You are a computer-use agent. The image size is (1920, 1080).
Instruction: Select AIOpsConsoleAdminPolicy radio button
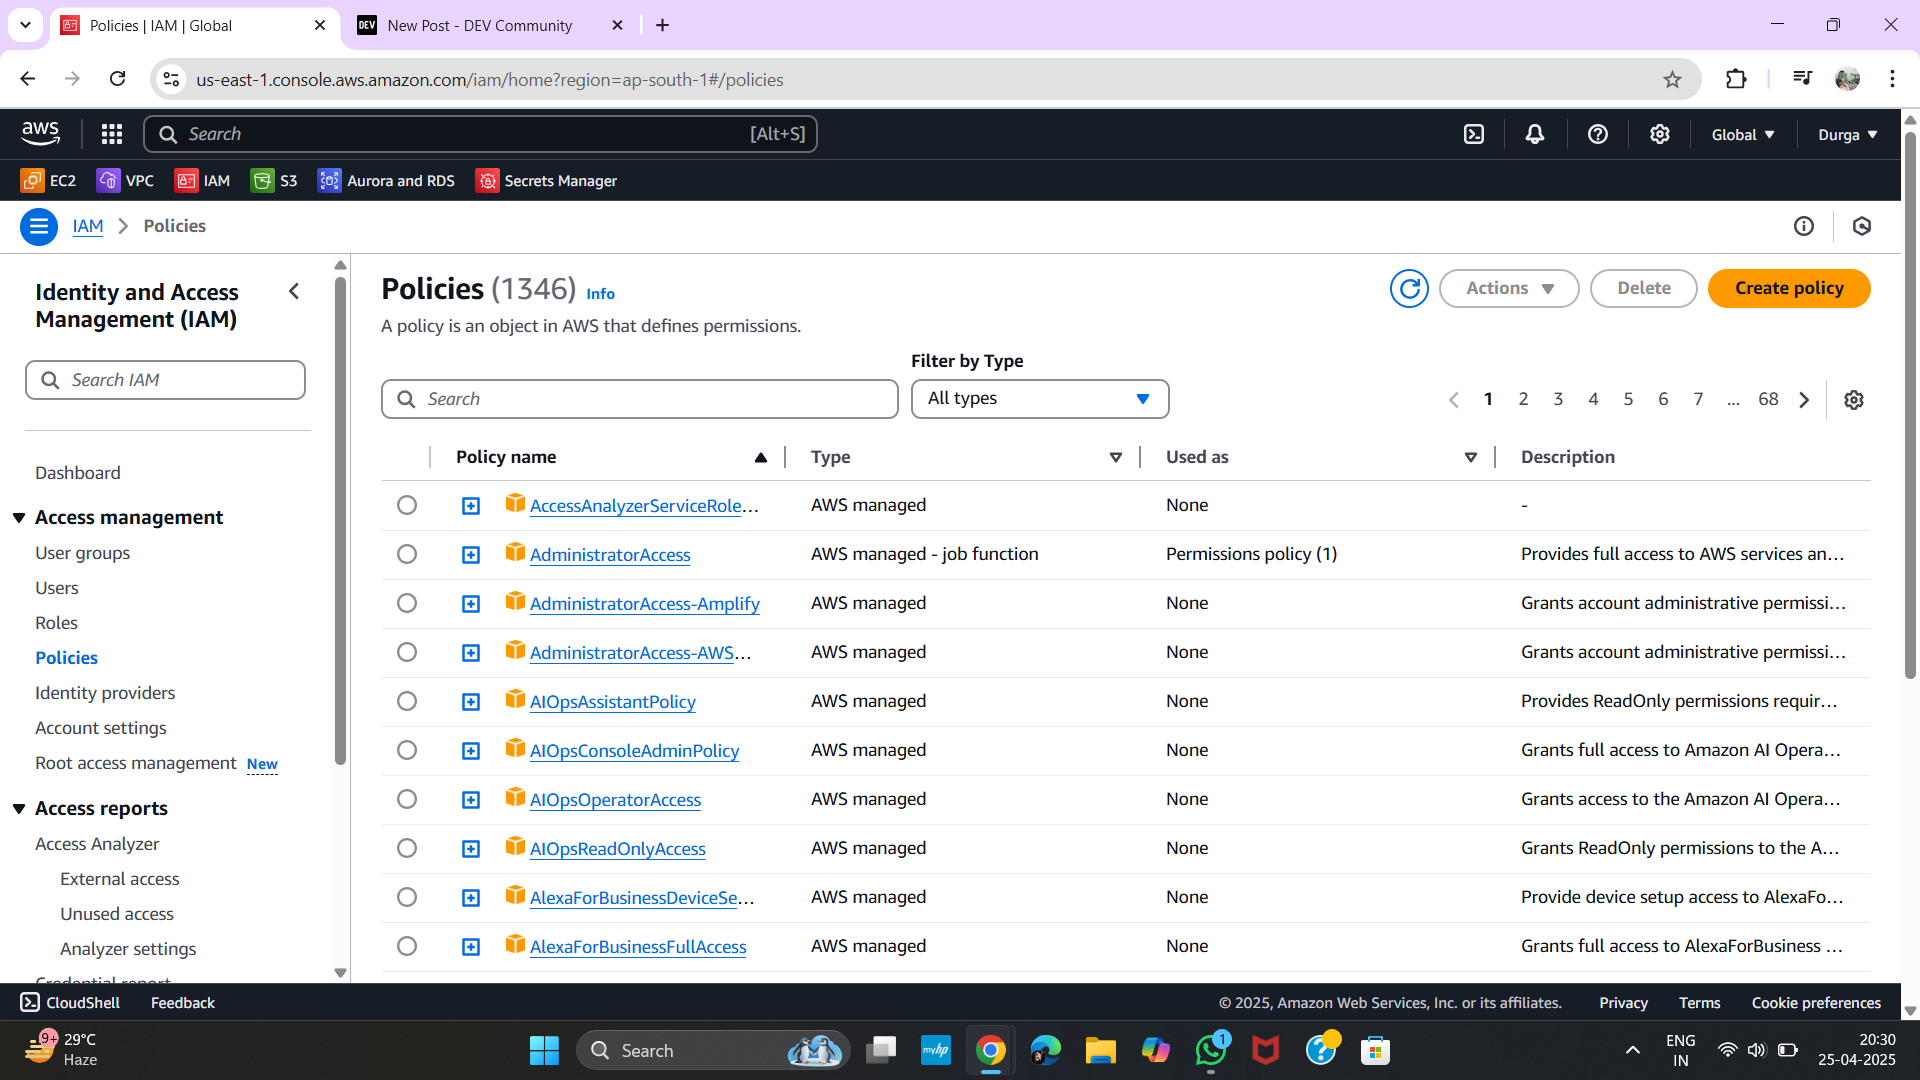click(407, 750)
